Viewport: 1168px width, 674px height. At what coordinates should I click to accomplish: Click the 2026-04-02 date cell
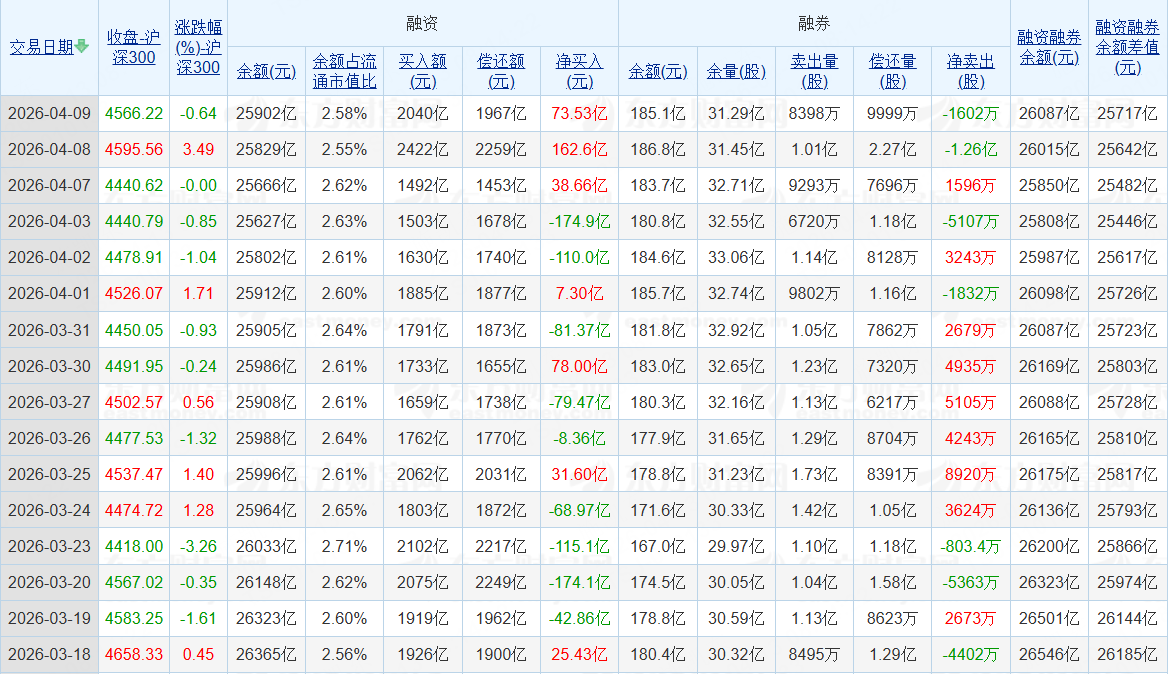pos(49,258)
